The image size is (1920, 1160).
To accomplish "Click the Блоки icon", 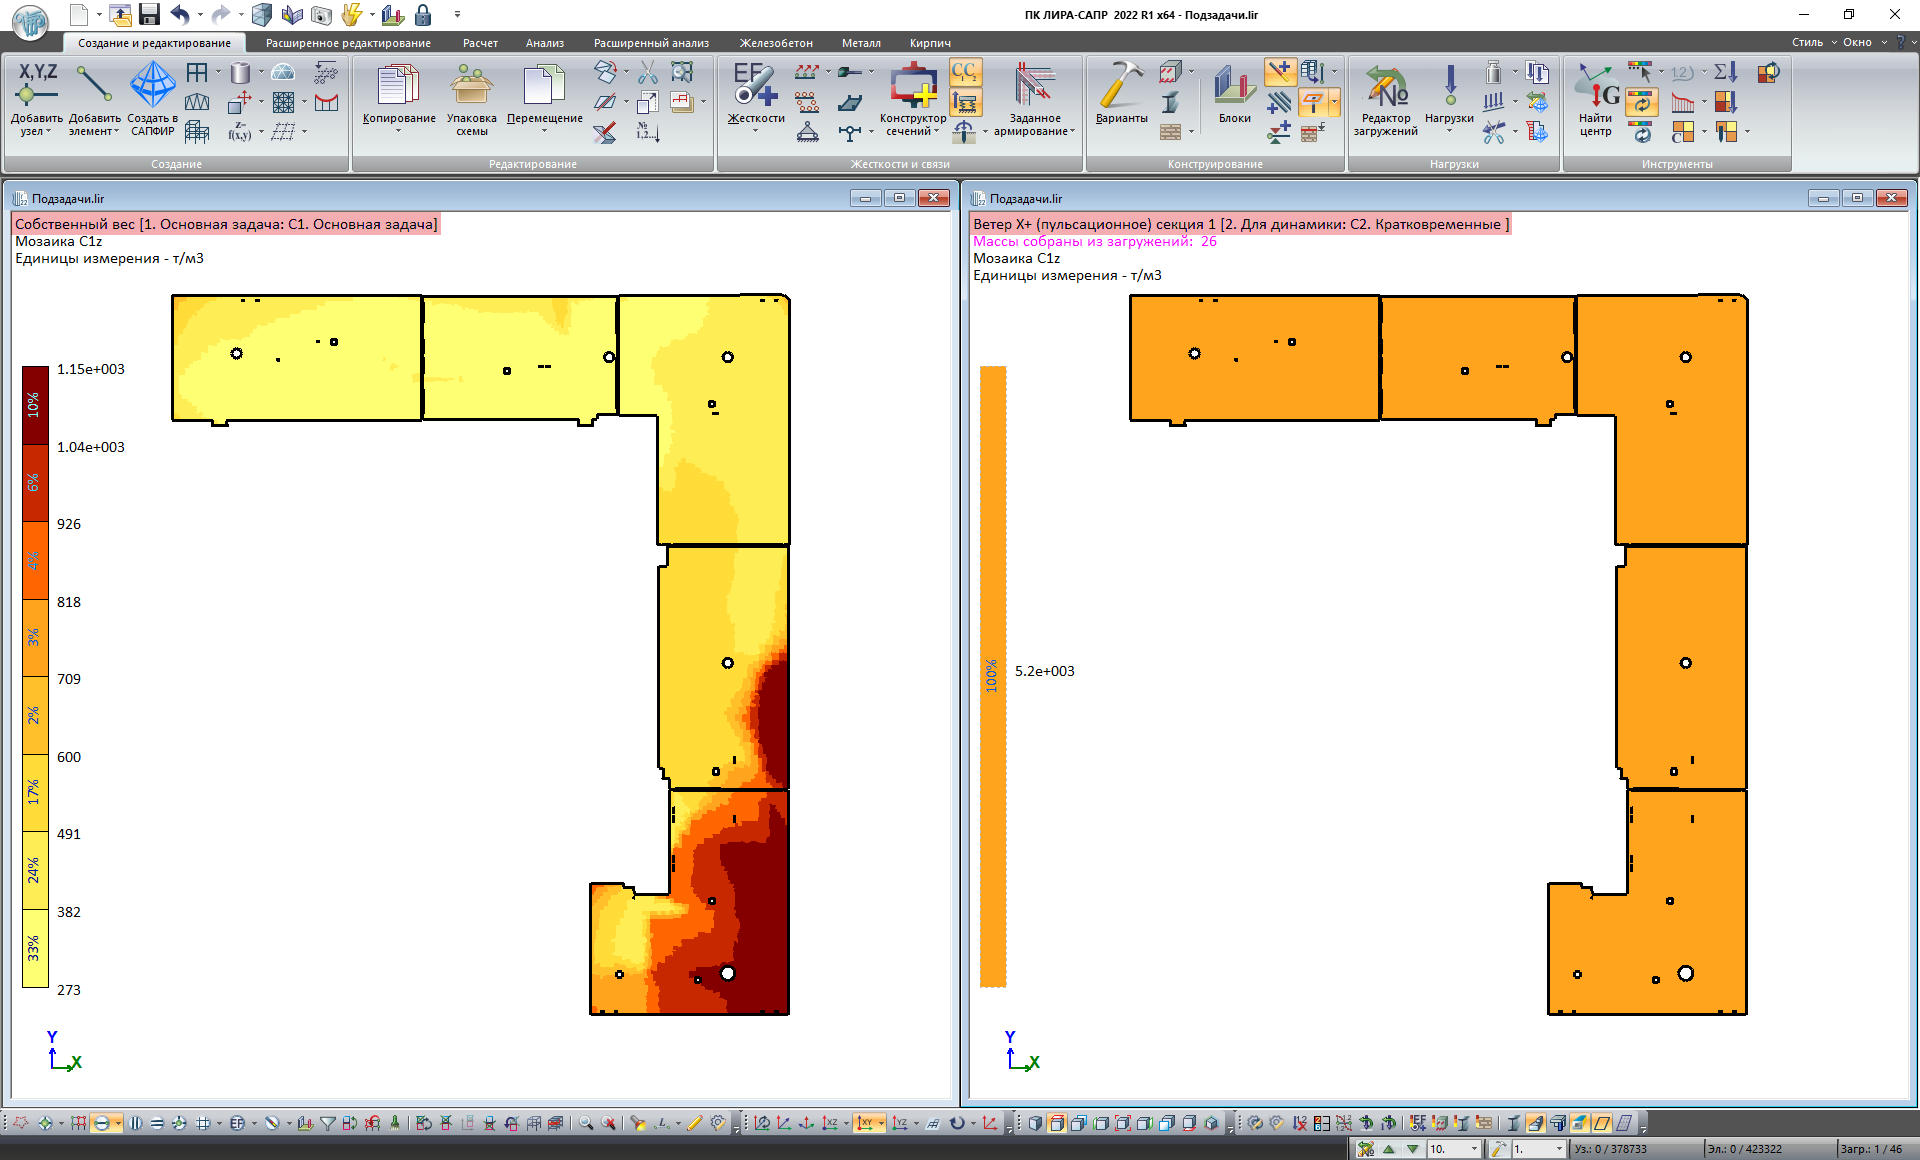I will (1234, 87).
